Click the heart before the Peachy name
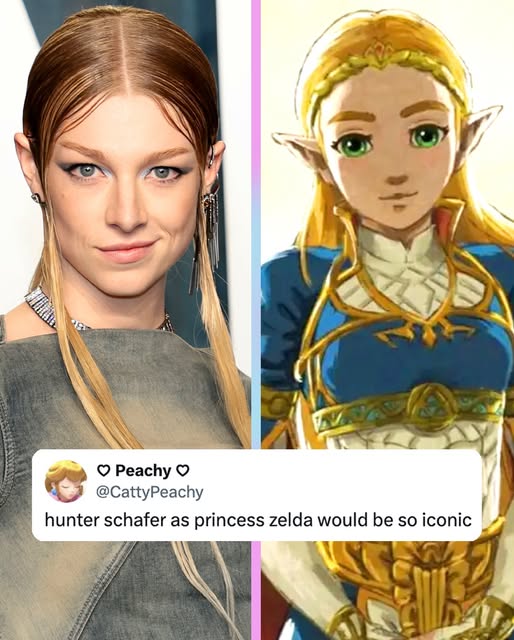 104,471
